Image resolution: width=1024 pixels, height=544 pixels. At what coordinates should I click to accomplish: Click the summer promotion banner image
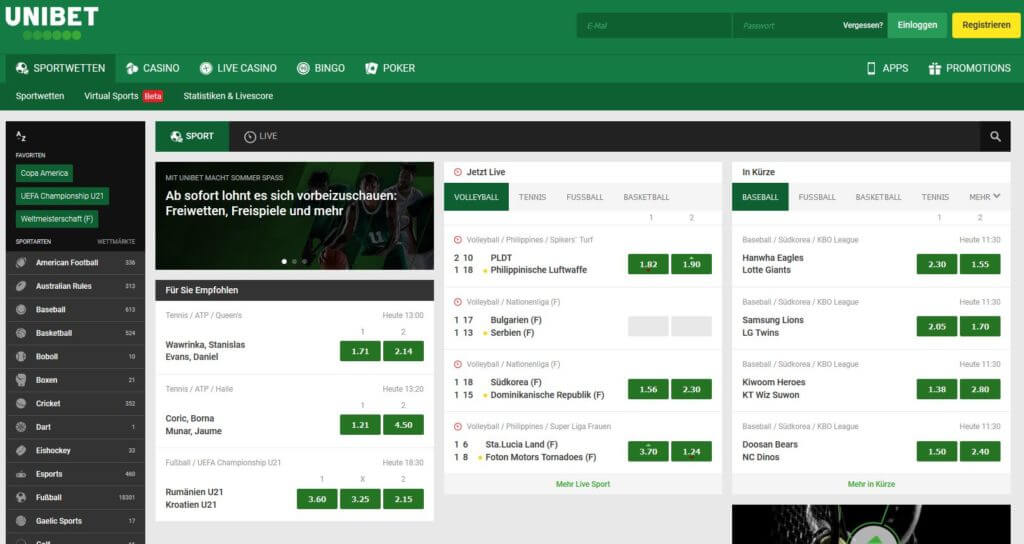295,216
